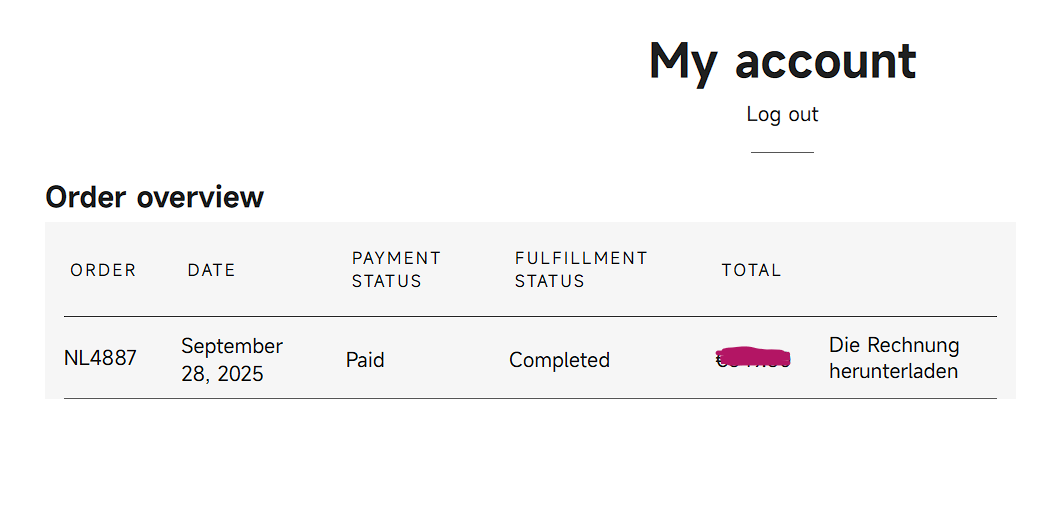Click the word September in the date
This screenshot has height=521, width=1037.
pyautogui.click(x=231, y=346)
